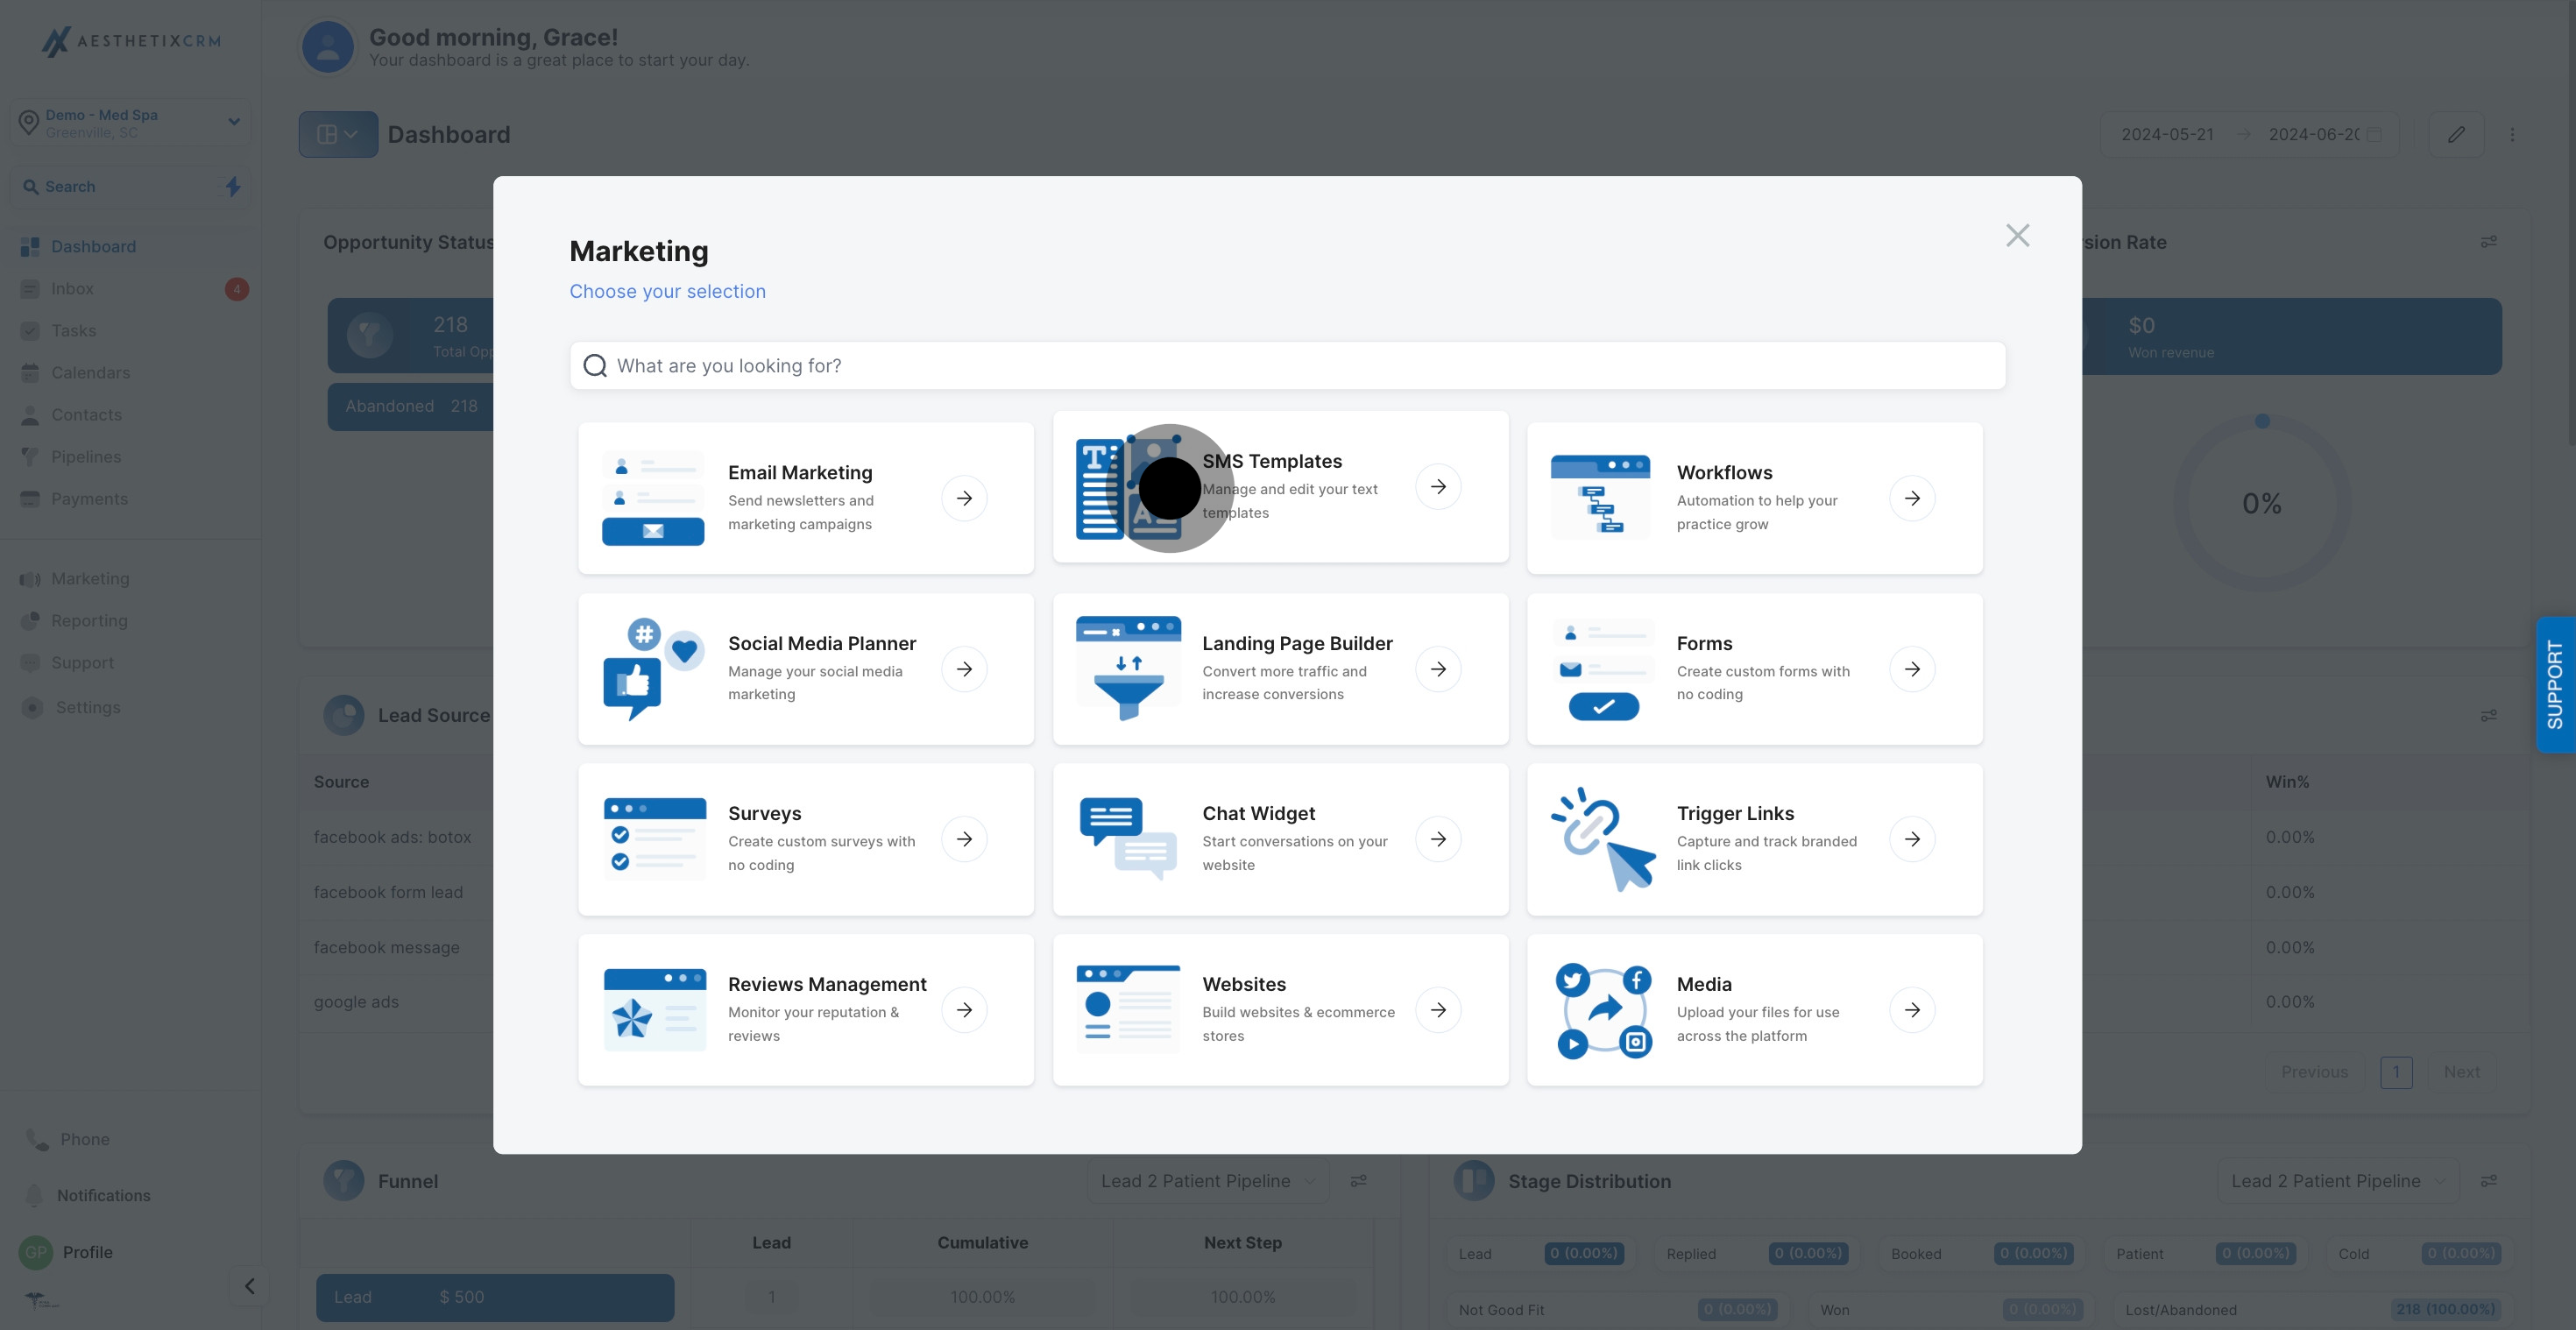Image resolution: width=2576 pixels, height=1330 pixels.
Task: Click the Next pagination button
Action: click(2461, 1072)
